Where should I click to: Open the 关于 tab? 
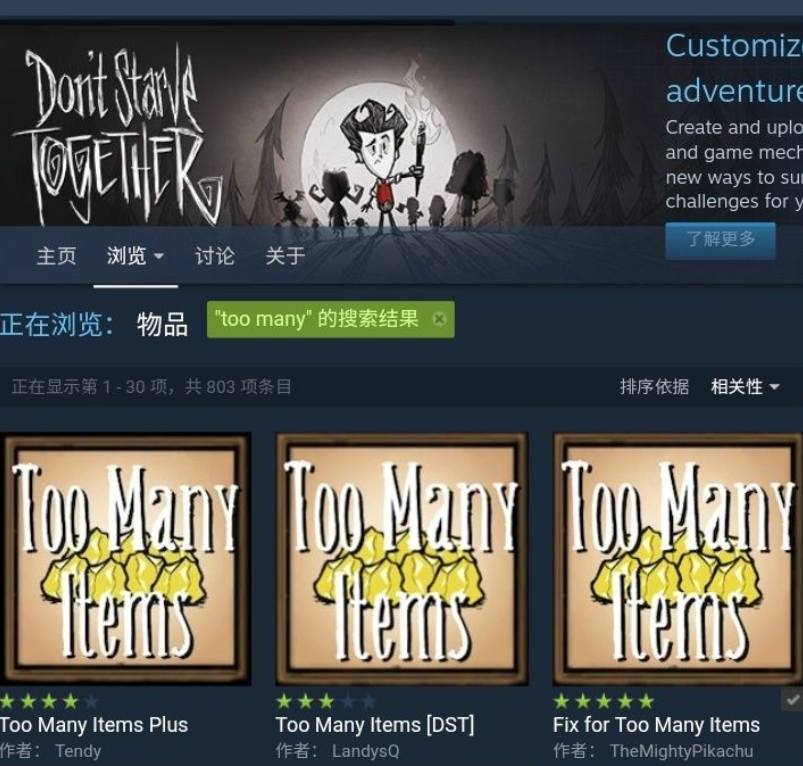pyautogui.click(x=285, y=255)
